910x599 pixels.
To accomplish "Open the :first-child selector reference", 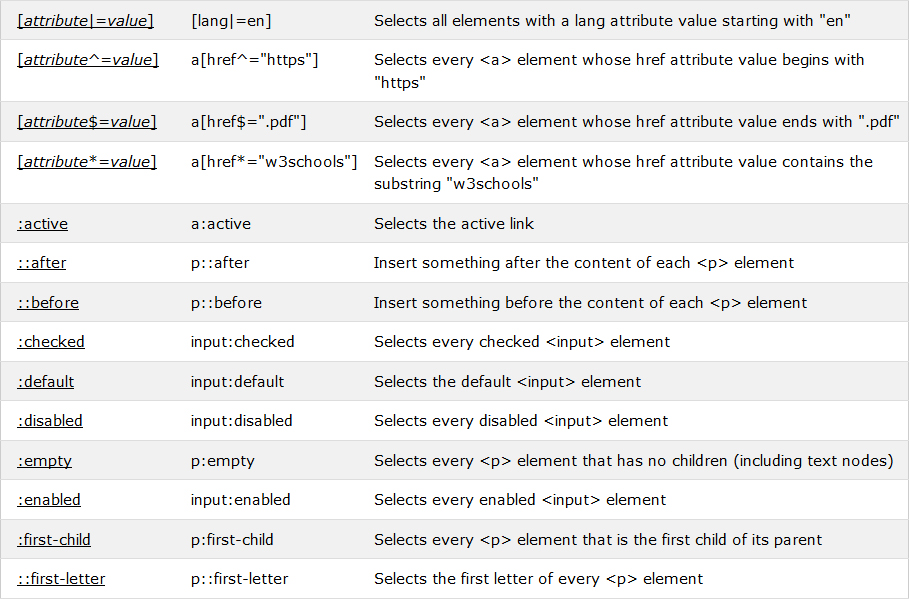I will (53, 540).
